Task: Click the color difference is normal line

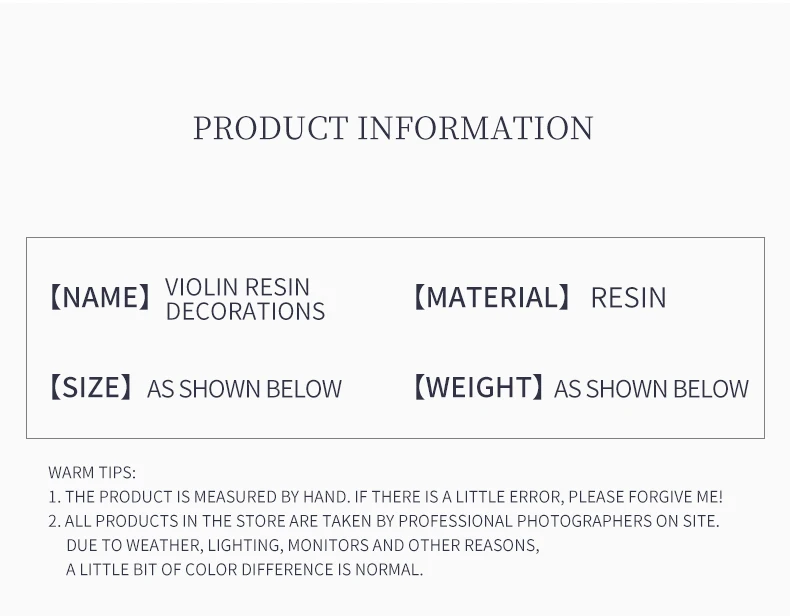Action: click(x=244, y=569)
